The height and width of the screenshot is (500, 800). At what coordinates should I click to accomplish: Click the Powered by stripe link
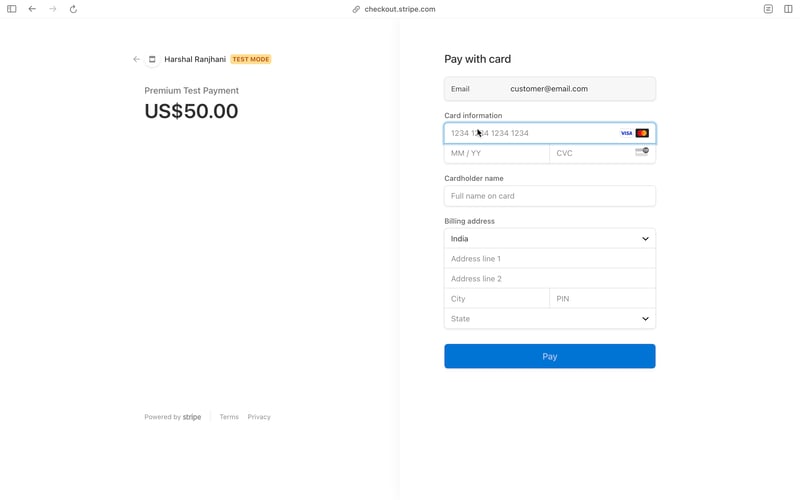click(x=173, y=417)
